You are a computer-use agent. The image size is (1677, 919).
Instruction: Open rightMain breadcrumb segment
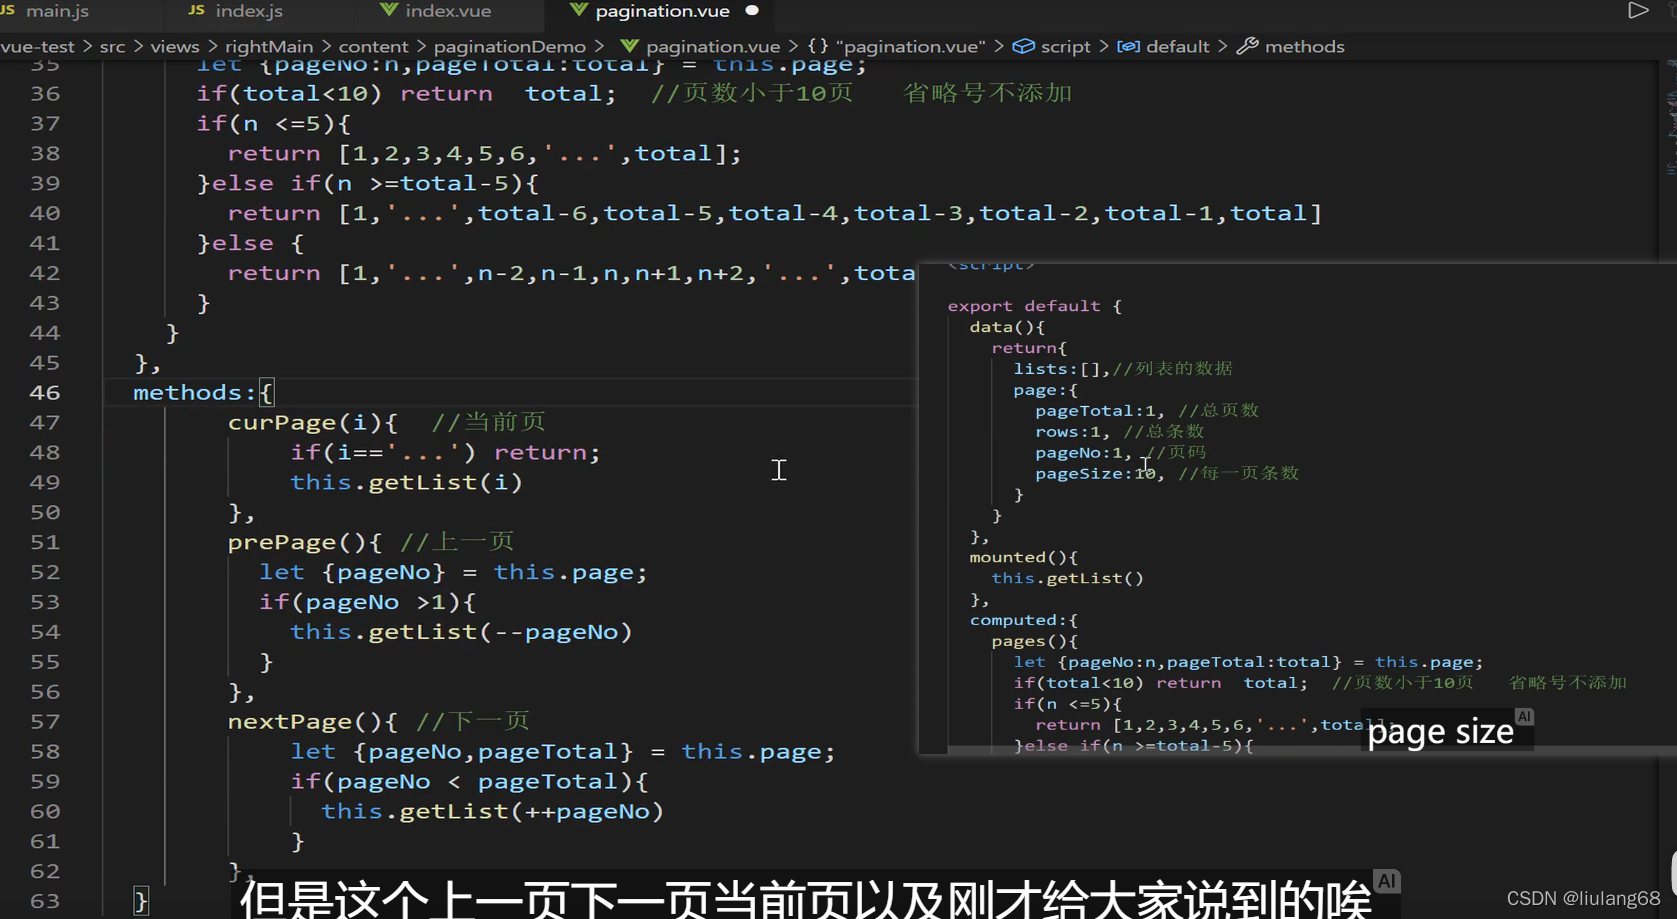point(268,46)
